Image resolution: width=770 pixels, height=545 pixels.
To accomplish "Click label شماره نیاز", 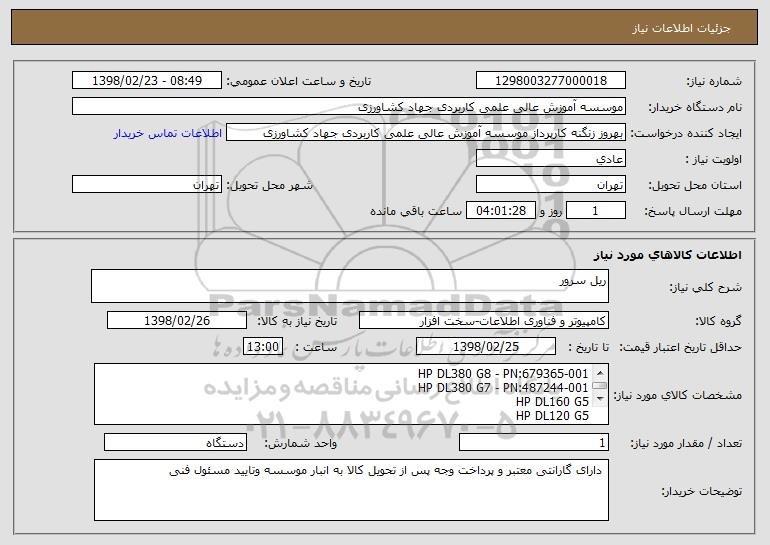I will [x=714, y=82].
